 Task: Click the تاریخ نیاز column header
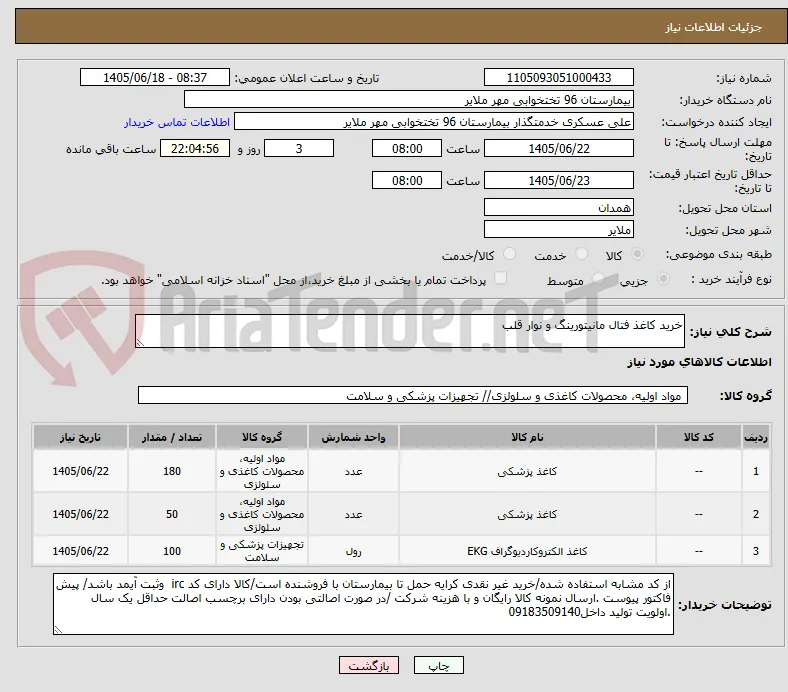pyautogui.click(x=80, y=437)
